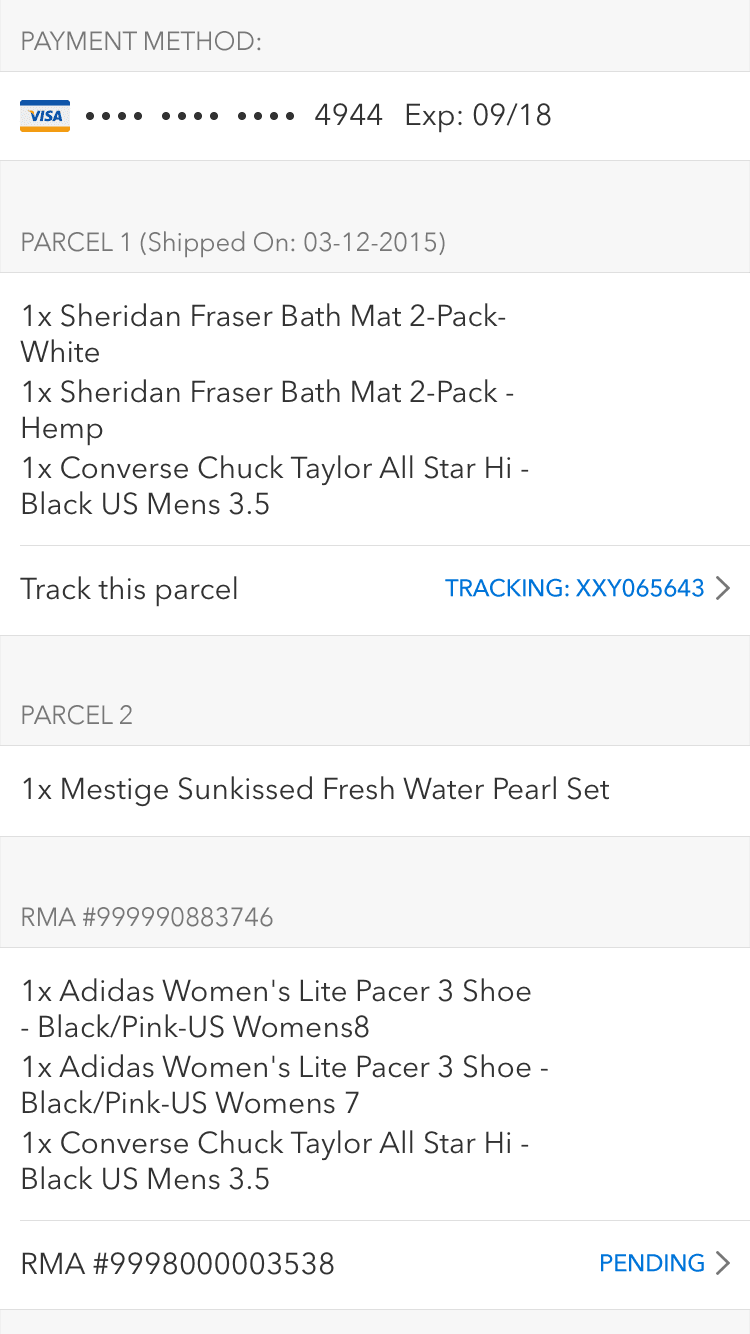750x1334 pixels.
Task: Tap the RMA #999990883746 section header
Action: 147,918
